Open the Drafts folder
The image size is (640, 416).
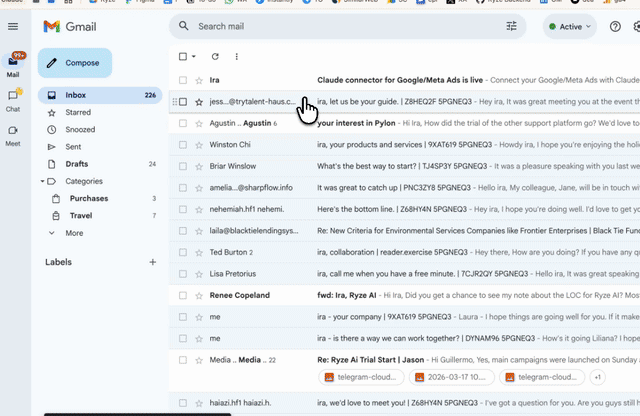(100, 164)
